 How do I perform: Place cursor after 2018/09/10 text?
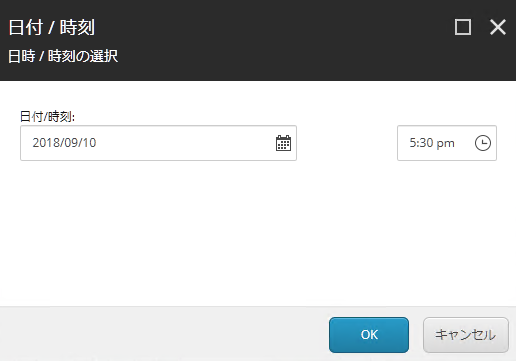(x=98, y=143)
